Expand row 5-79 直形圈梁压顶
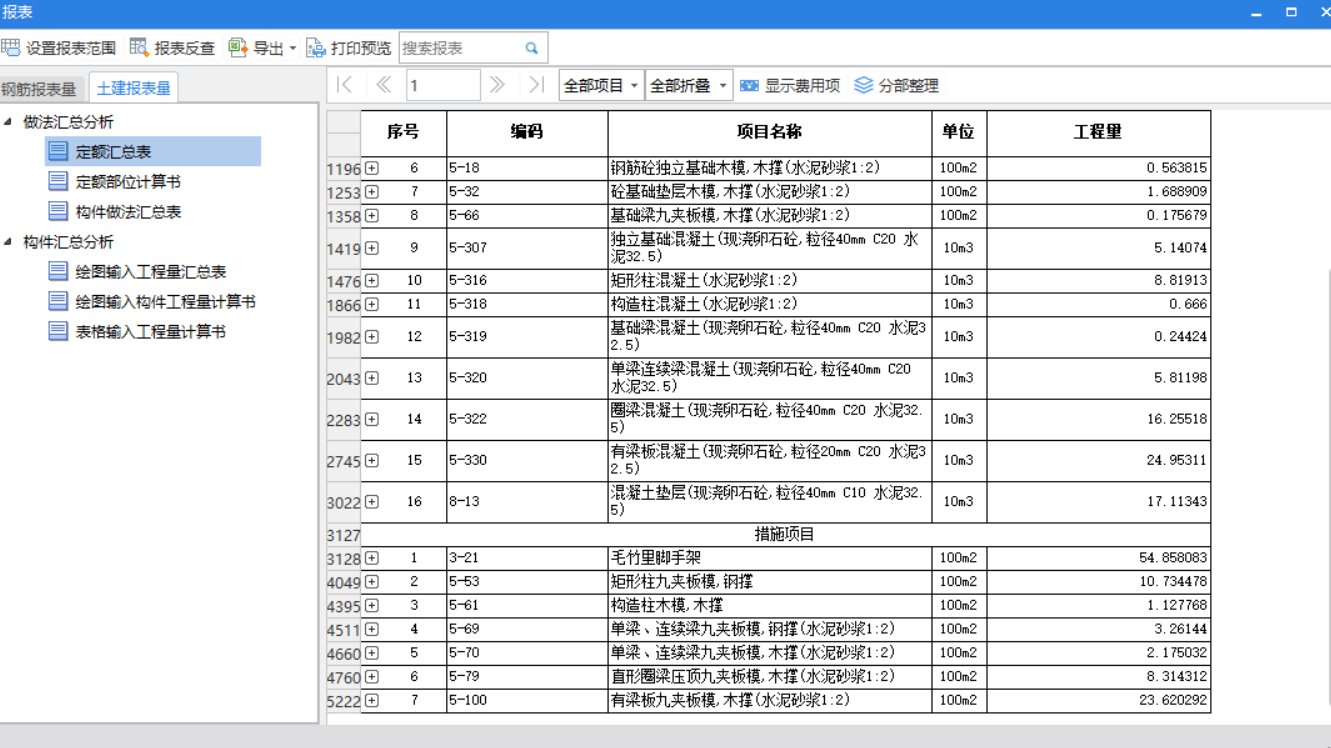1331x748 pixels. point(372,677)
